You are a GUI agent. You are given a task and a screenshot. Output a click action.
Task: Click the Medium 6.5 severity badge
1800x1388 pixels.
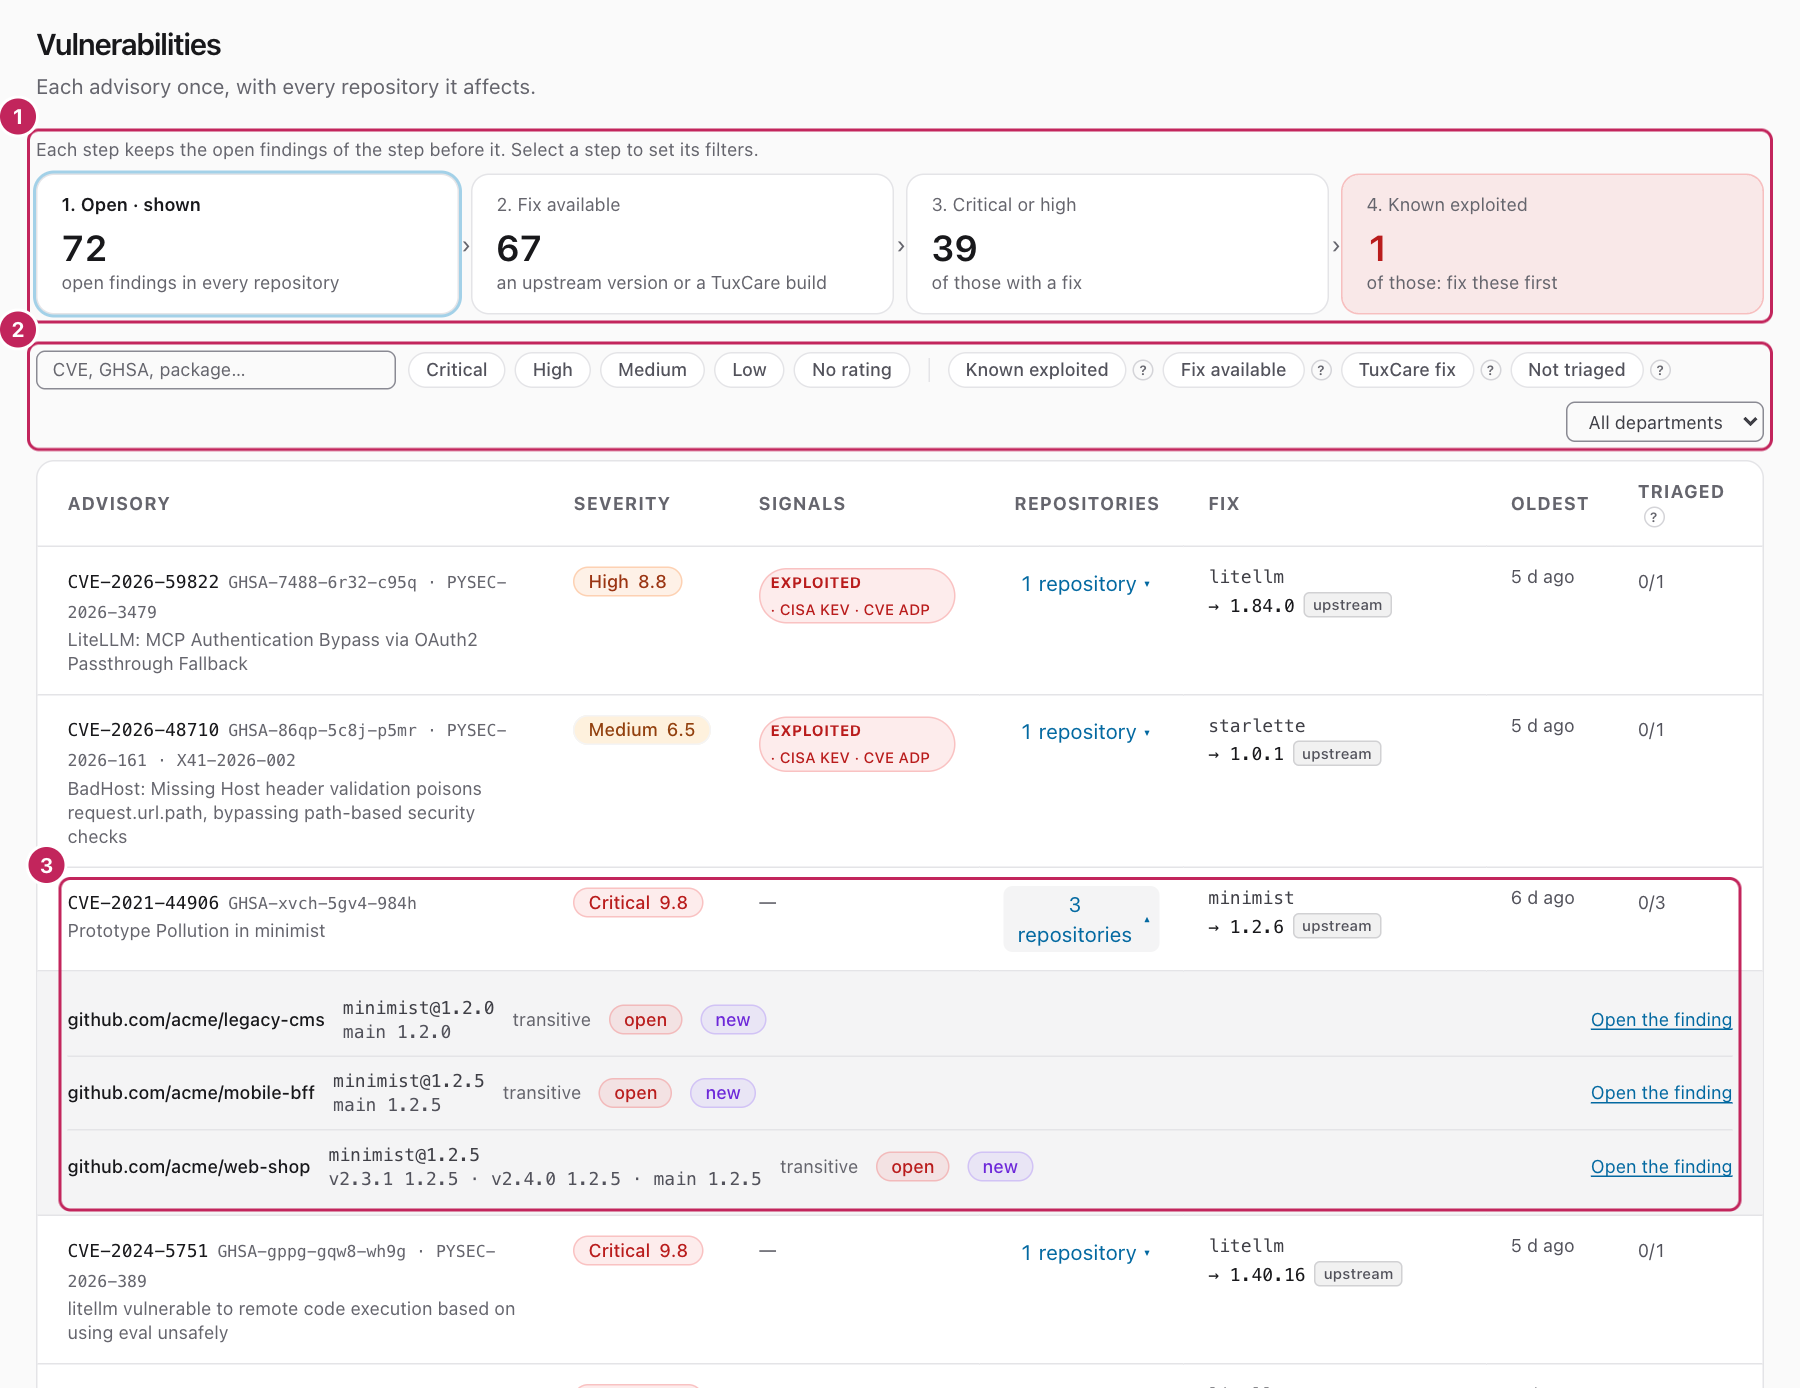(641, 730)
